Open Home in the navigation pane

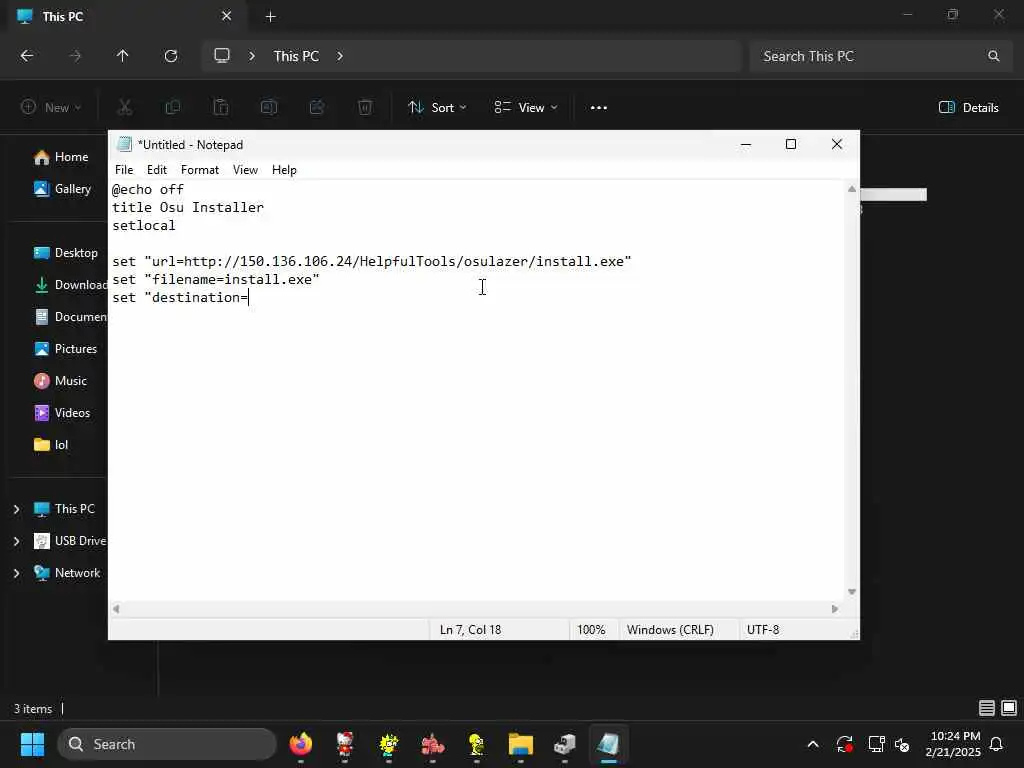61,157
